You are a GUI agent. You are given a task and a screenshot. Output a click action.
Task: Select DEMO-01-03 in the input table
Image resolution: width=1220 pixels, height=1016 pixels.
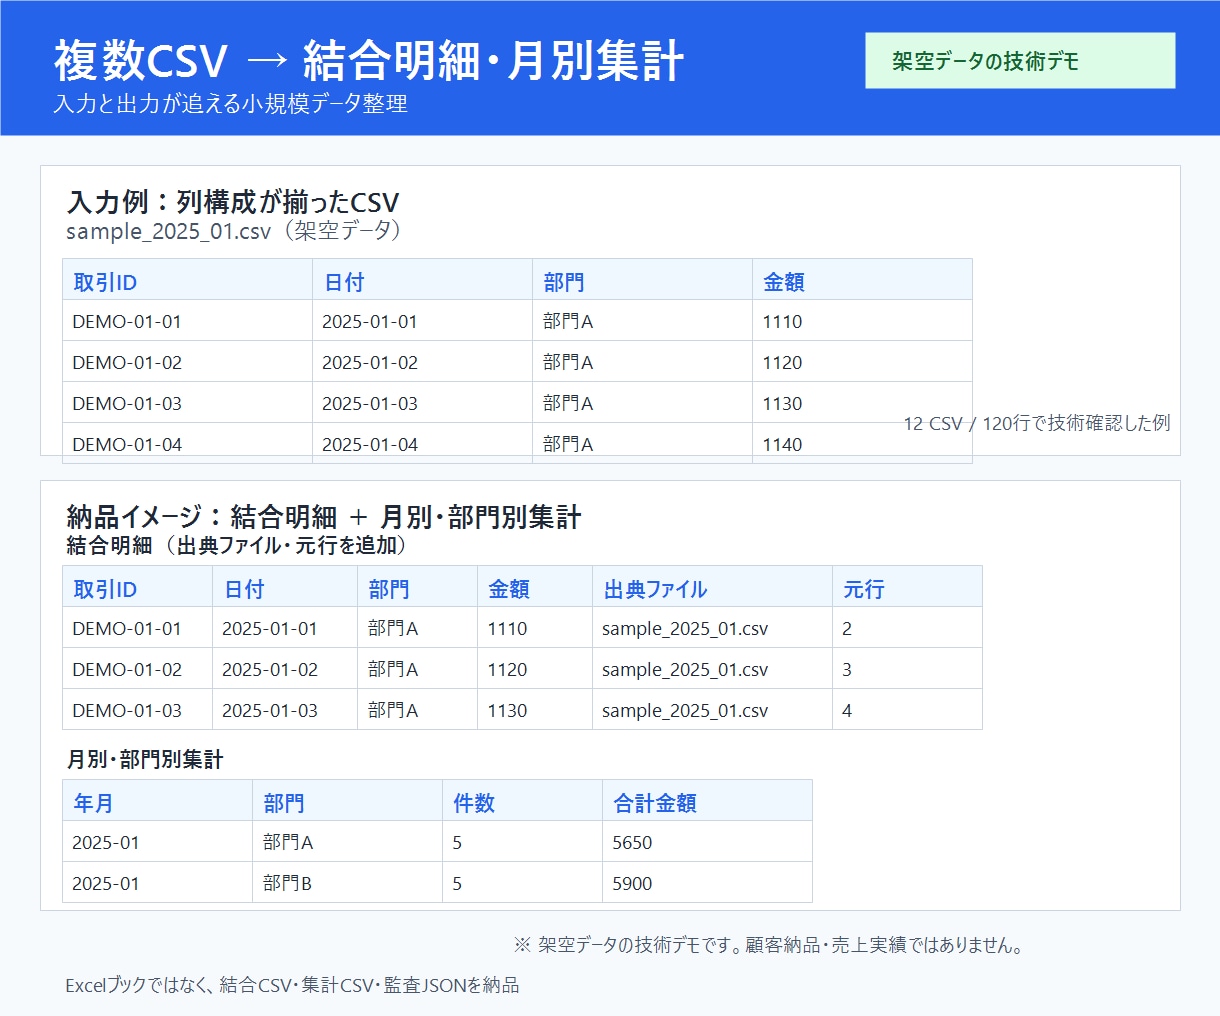[127, 404]
